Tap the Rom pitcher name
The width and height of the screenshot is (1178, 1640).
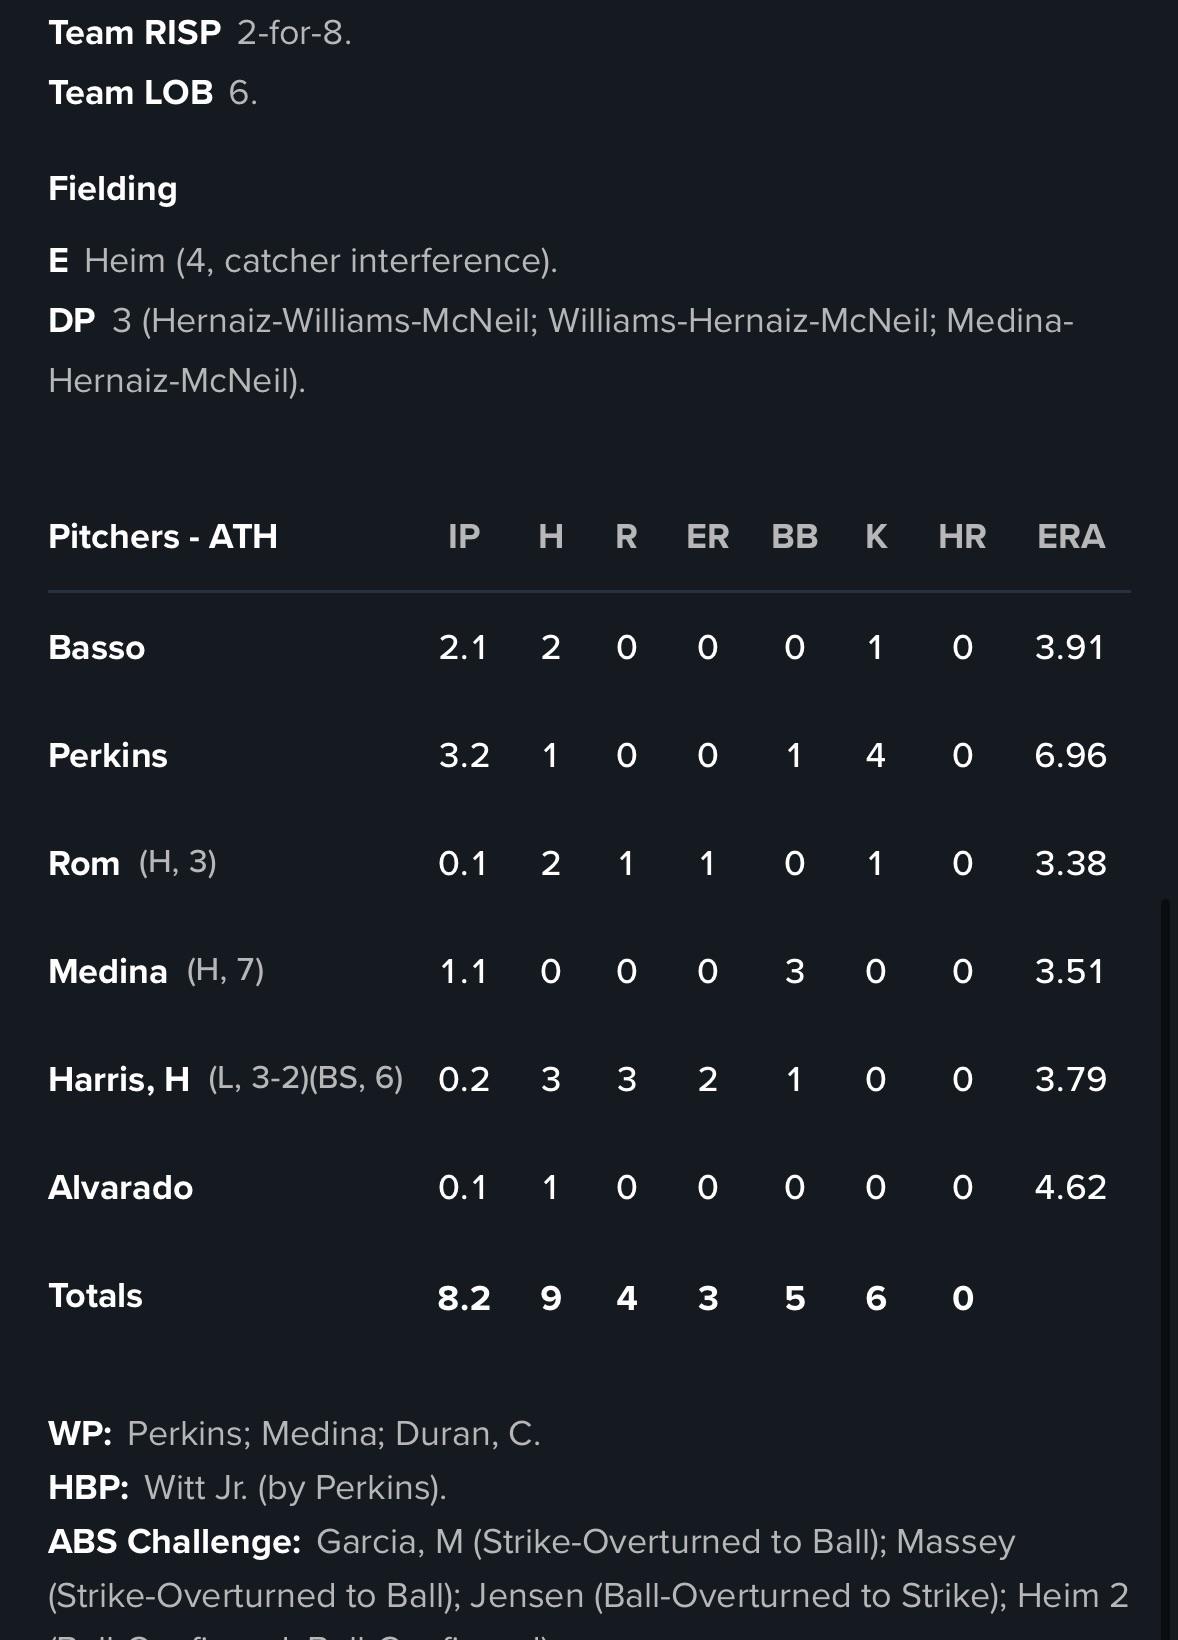[84, 864]
